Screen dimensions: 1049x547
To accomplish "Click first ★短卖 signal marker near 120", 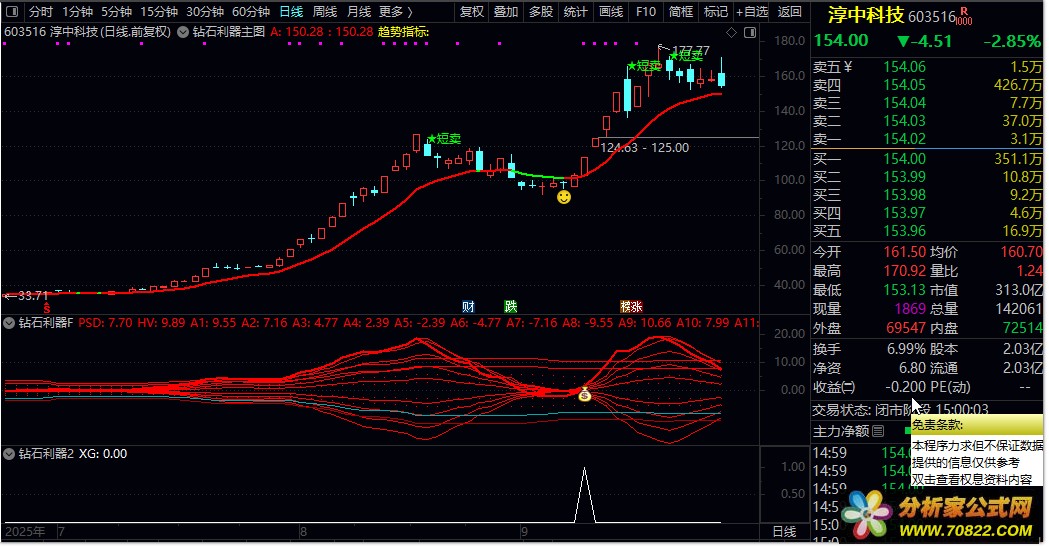I will pyautogui.click(x=444, y=139).
